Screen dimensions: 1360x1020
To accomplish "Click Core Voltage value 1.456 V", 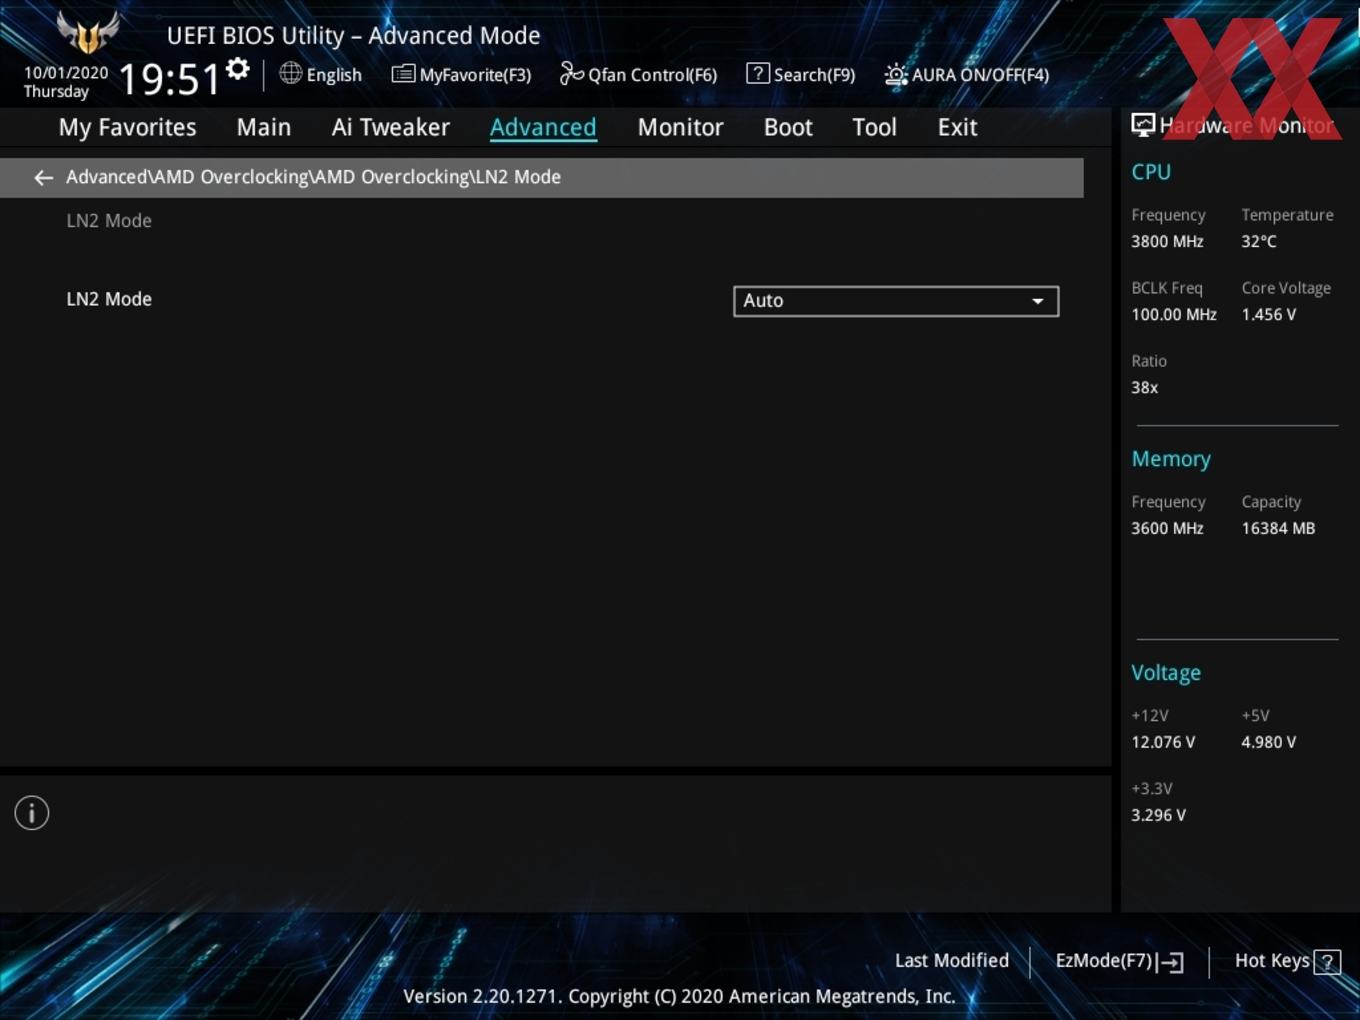I will tap(1268, 314).
